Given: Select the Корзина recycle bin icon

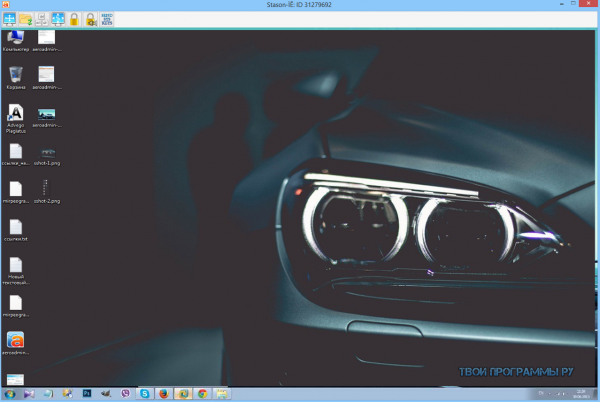Looking at the screenshot, I should point(16,78).
